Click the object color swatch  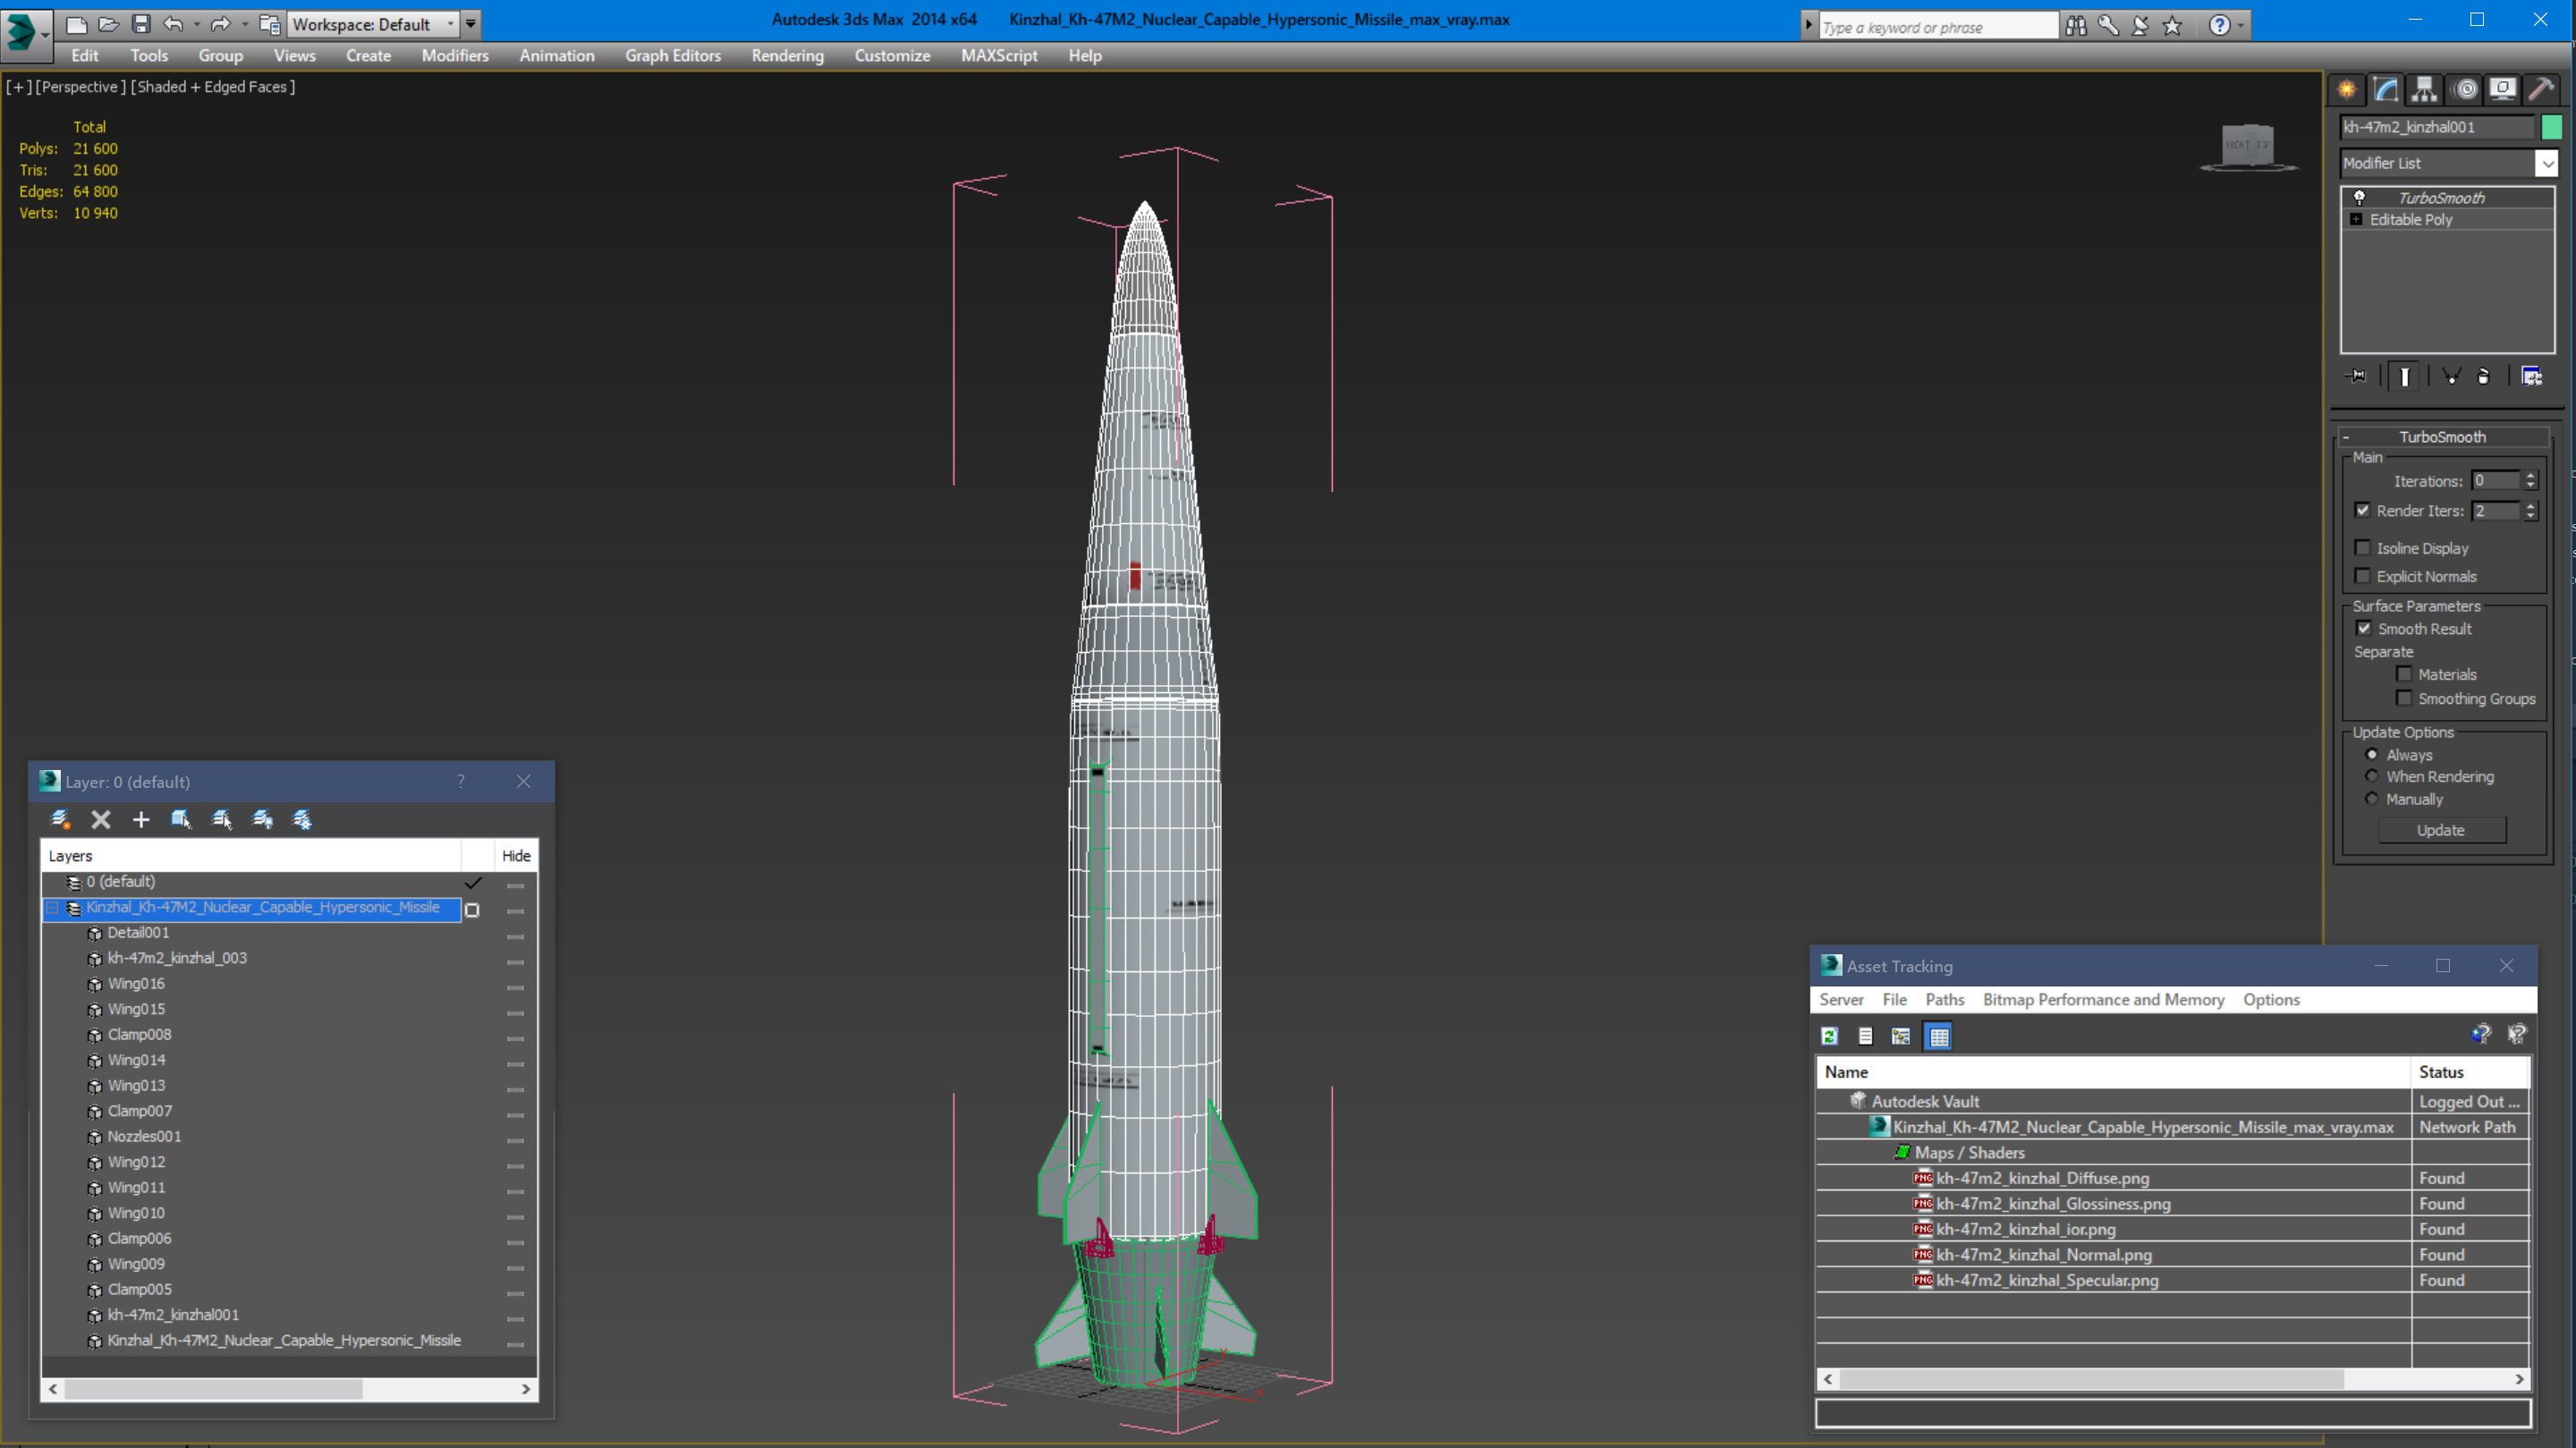[x=2551, y=127]
